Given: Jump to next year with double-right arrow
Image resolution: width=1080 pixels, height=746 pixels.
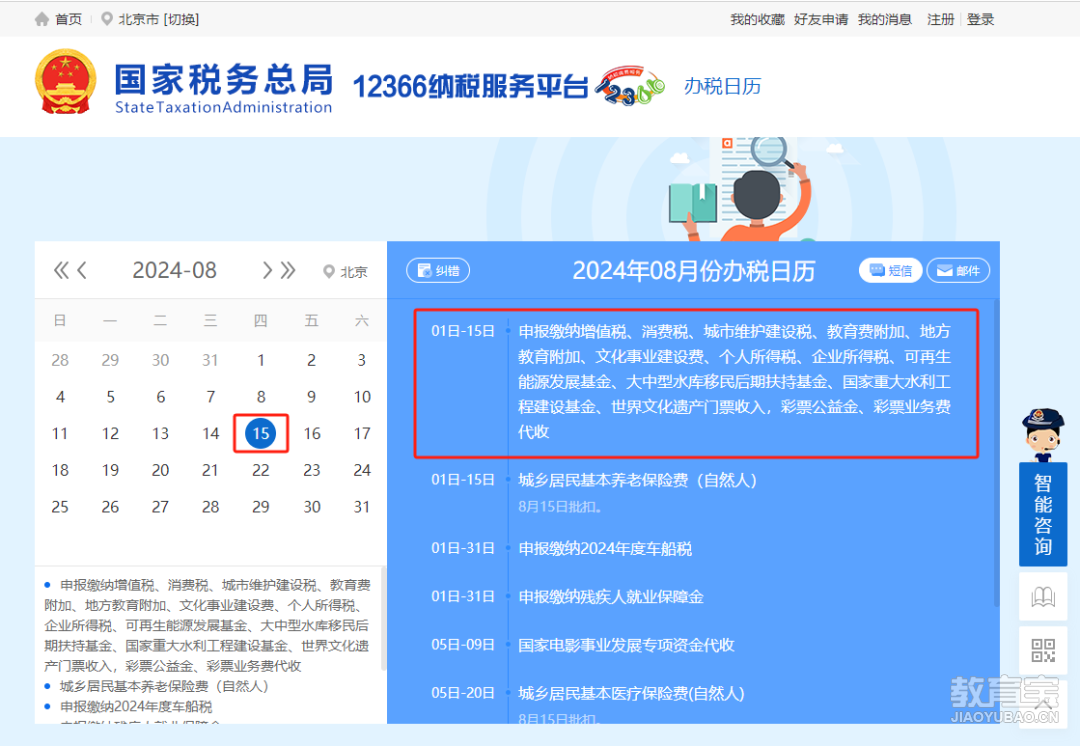Looking at the screenshot, I should click(288, 270).
